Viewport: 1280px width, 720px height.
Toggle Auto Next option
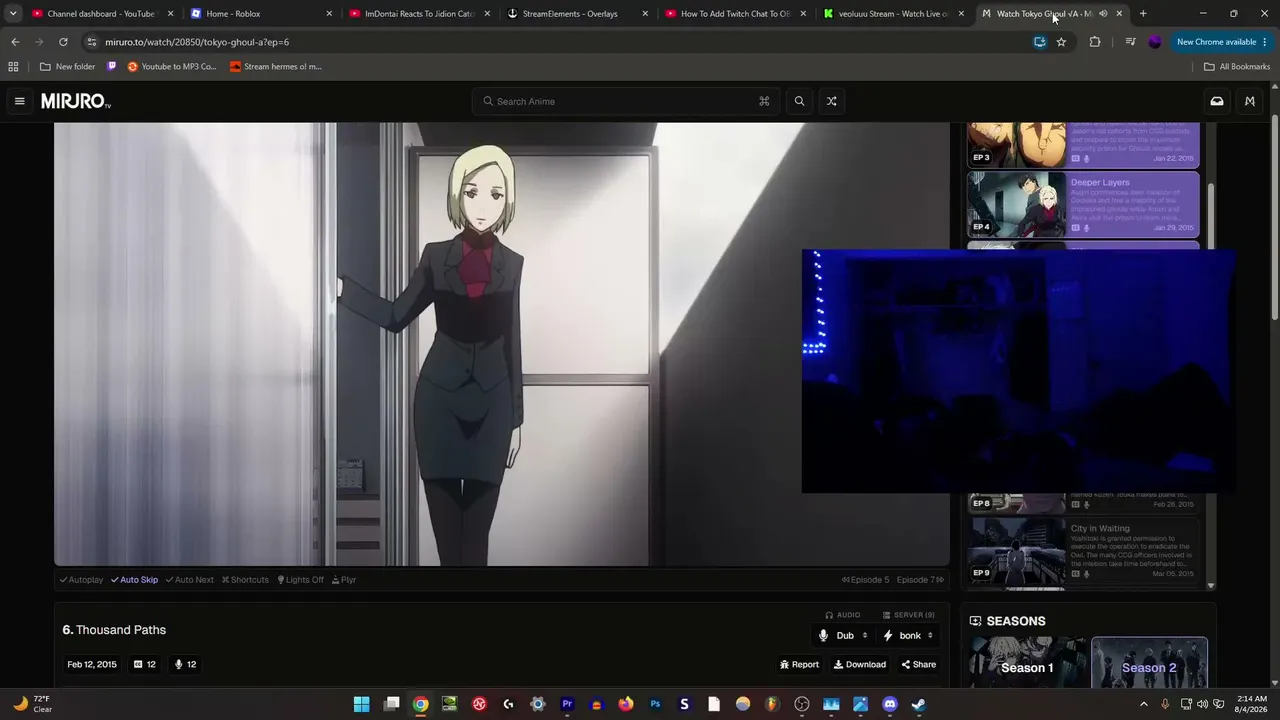pyautogui.click(x=189, y=580)
